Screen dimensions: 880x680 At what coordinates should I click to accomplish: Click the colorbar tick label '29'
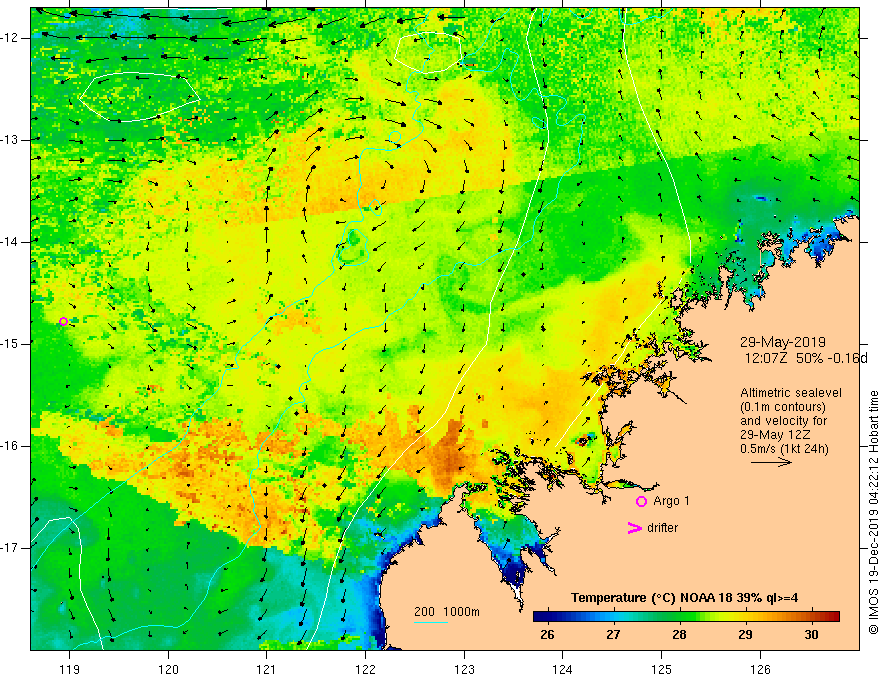(745, 635)
